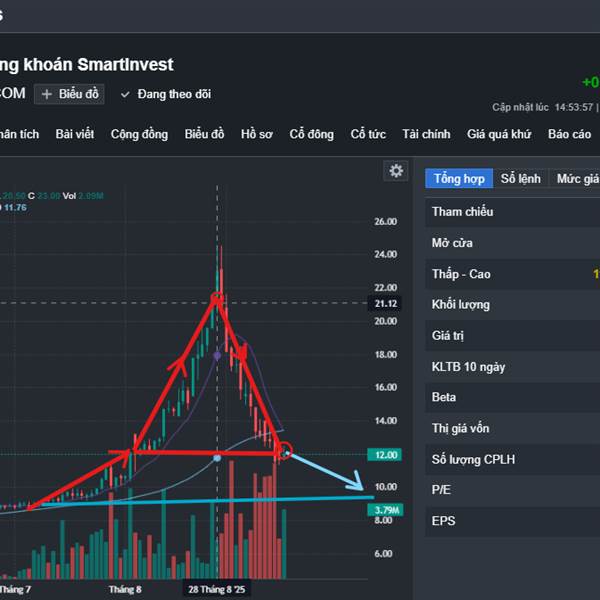Viewport: 600px width, 600px height.
Task: Click the 28 Tháng 8 '25 date label
Action: pyautogui.click(x=217, y=590)
